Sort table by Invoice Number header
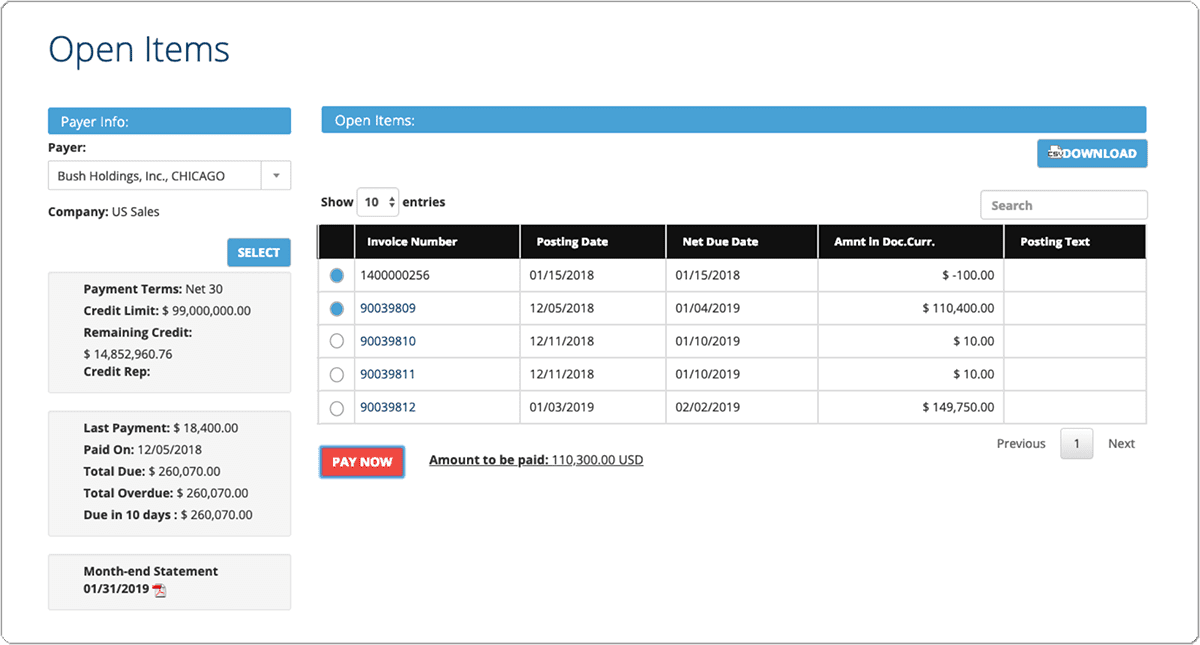The image size is (1200, 645). (x=437, y=241)
